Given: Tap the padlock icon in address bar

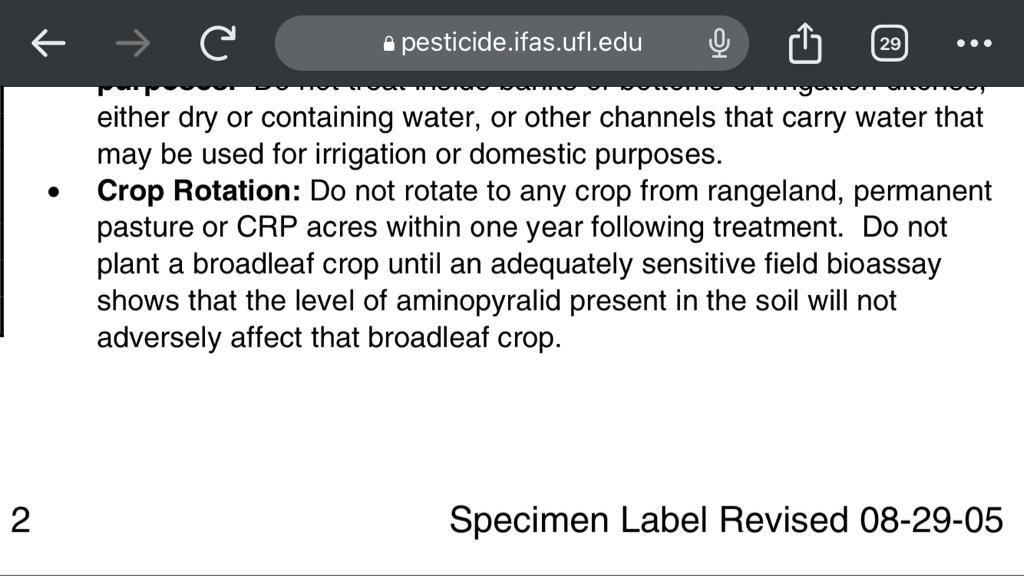Looking at the screenshot, I should (389, 44).
